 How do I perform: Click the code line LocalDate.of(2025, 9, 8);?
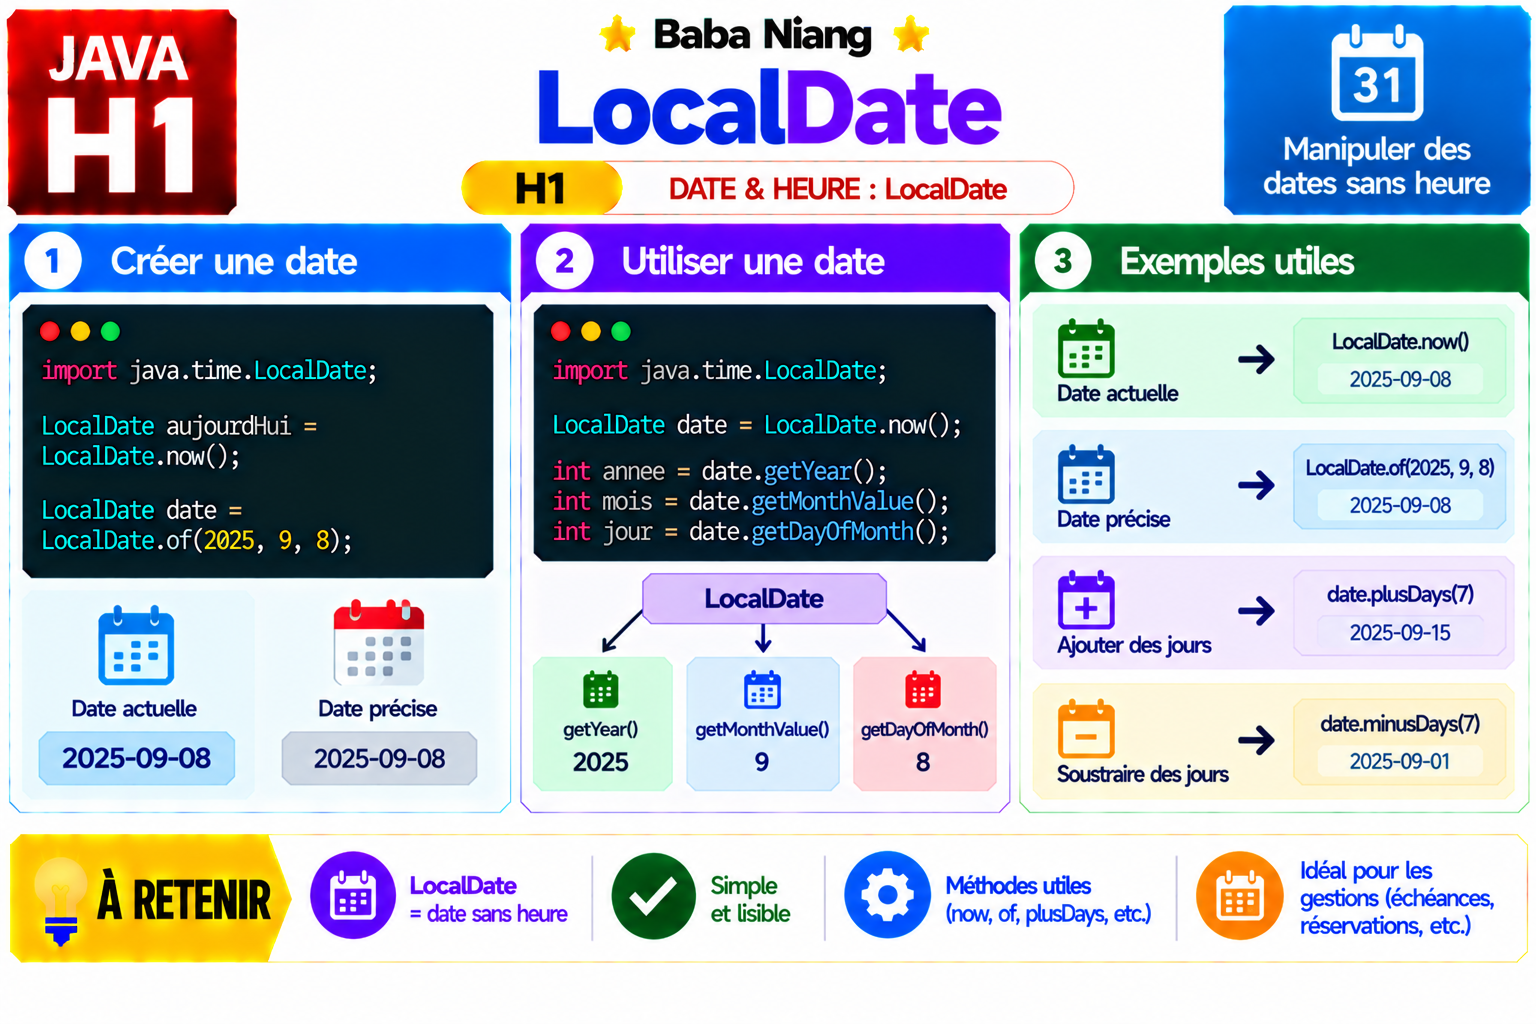[x=197, y=541]
